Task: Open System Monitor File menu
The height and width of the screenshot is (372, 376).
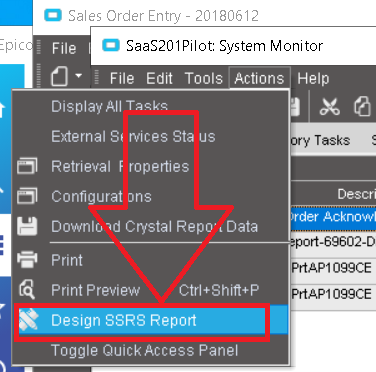Action: click(122, 79)
